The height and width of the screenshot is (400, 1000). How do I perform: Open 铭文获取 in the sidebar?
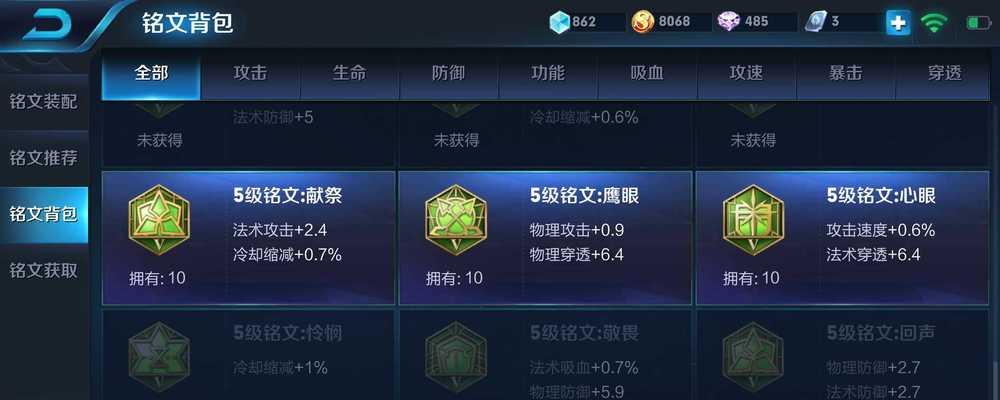pos(43,270)
